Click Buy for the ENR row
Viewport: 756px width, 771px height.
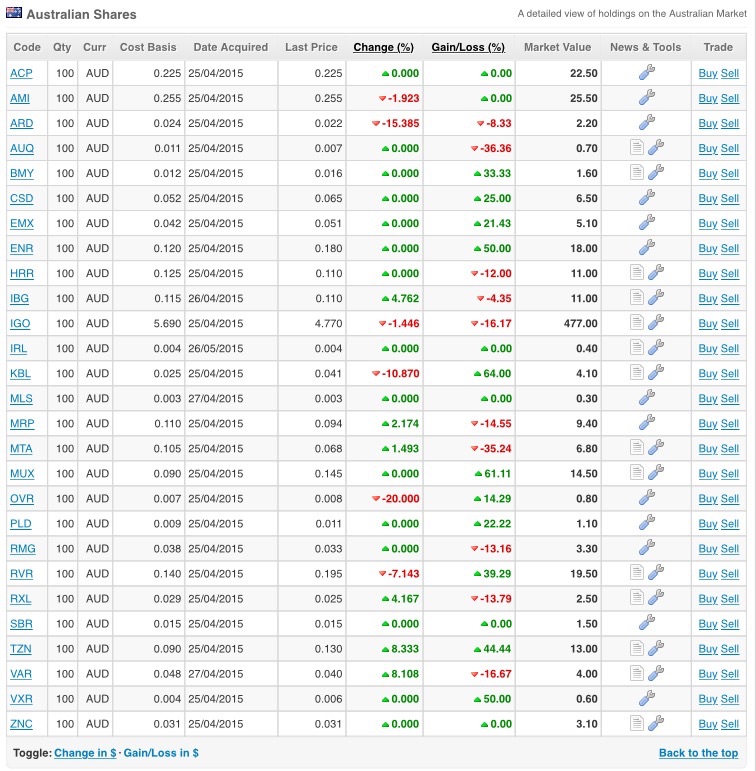click(708, 248)
